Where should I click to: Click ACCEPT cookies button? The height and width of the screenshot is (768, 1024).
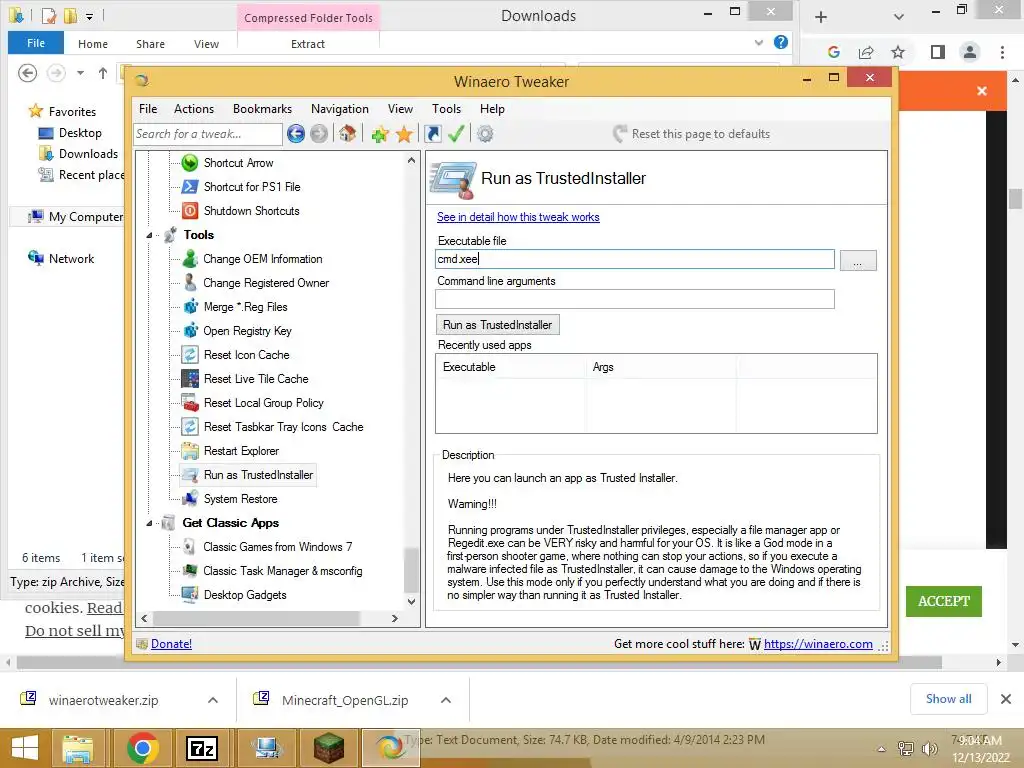click(x=944, y=601)
